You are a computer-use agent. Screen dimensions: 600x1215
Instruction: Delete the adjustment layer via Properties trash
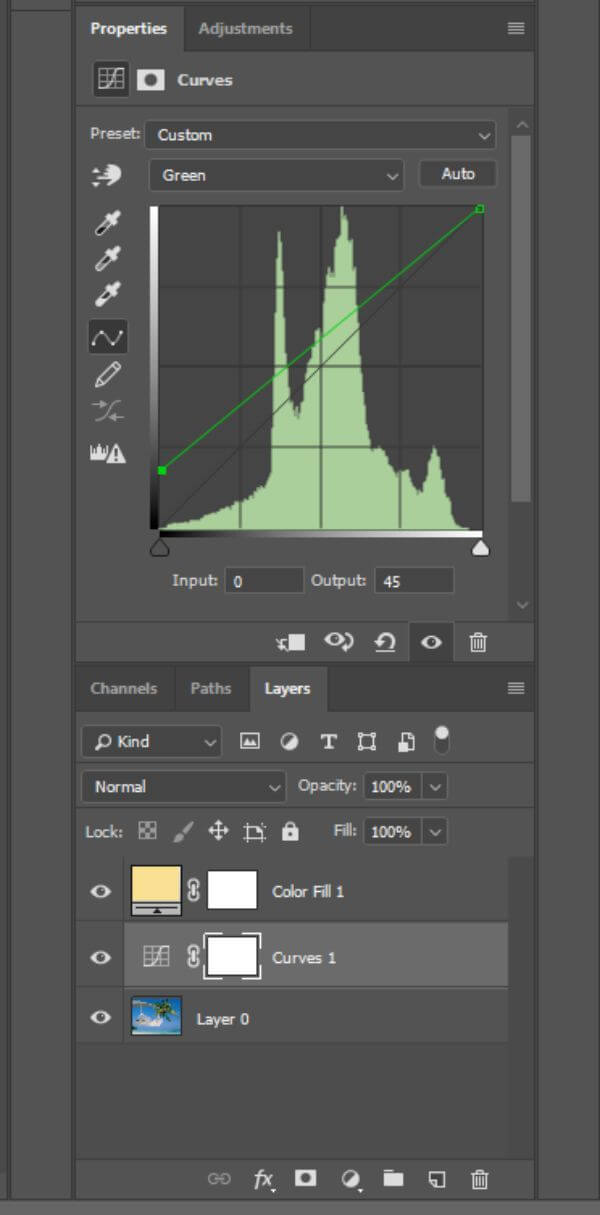click(x=478, y=642)
